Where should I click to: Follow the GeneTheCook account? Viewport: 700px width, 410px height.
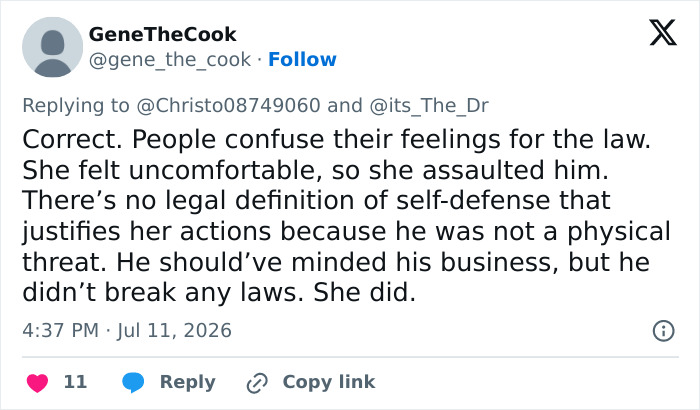[x=302, y=59]
